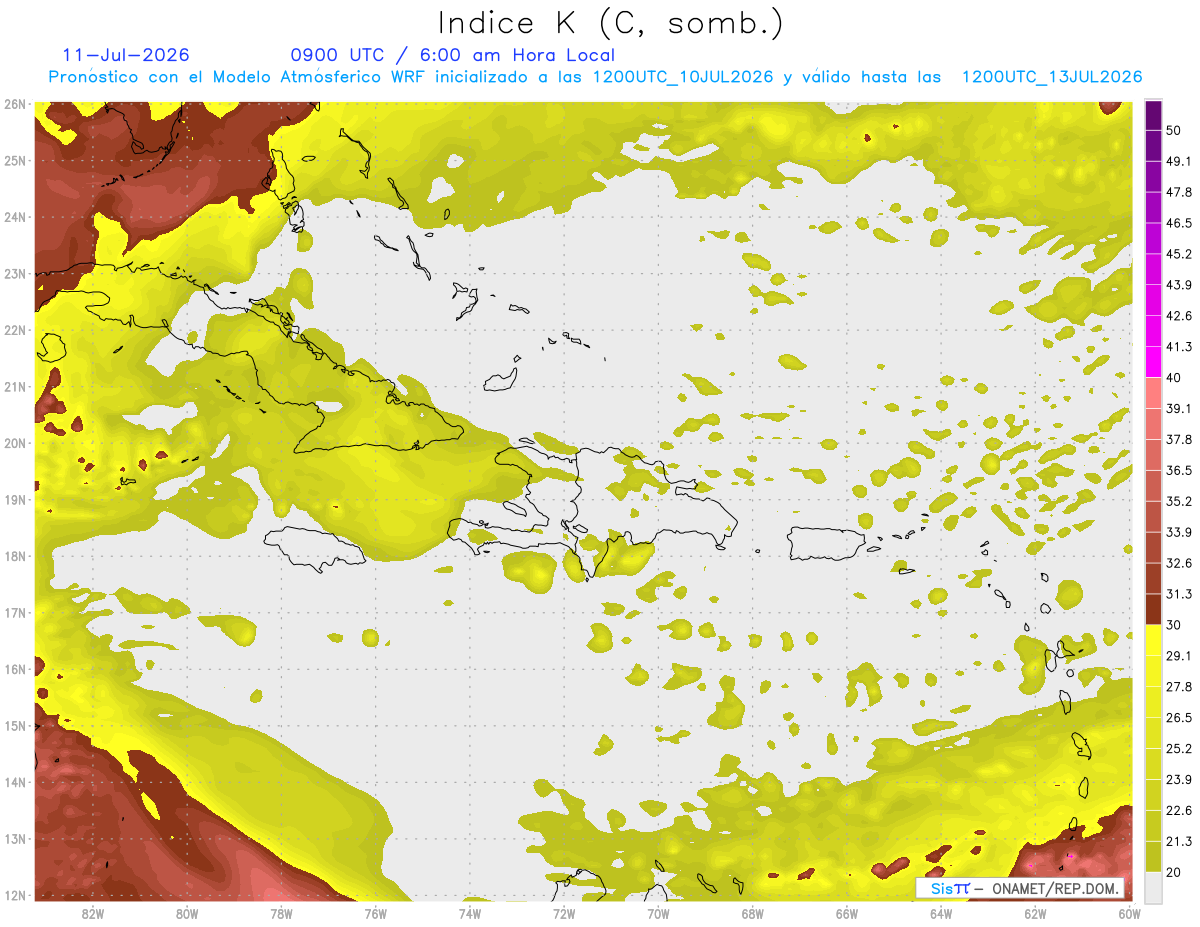Click the latitude label "21N"

(14, 386)
